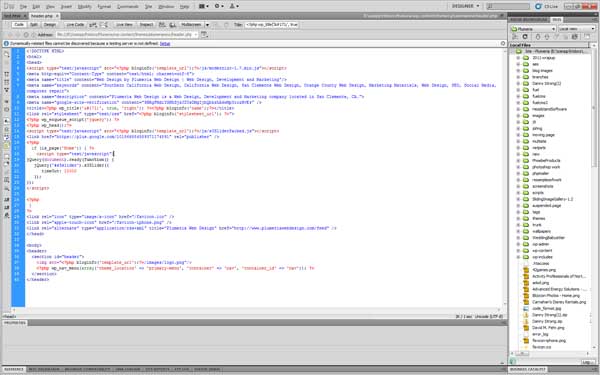This screenshot has width=600, height=375.
Task: Open the Modify menu
Action: click(85, 7)
